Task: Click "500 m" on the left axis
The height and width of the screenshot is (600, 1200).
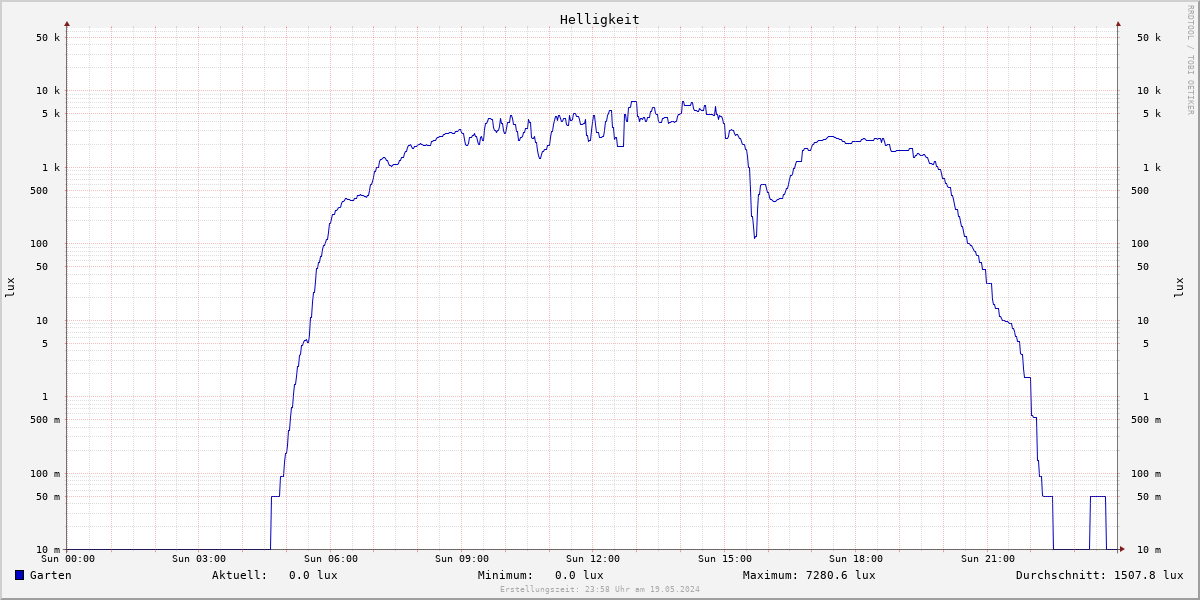Action: 45,420
